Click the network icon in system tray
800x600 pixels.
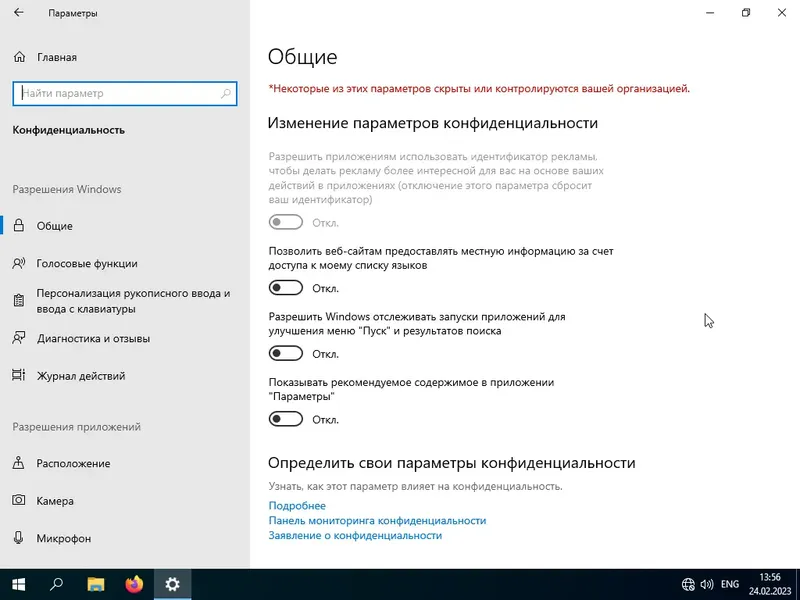point(687,584)
